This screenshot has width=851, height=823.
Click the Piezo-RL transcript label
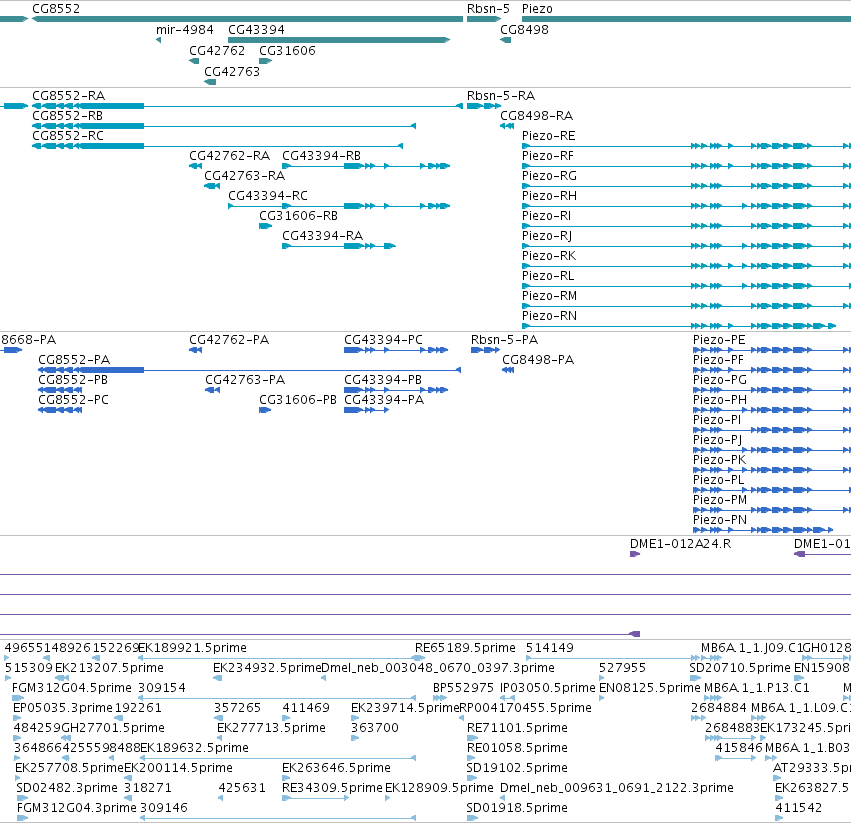548,276
